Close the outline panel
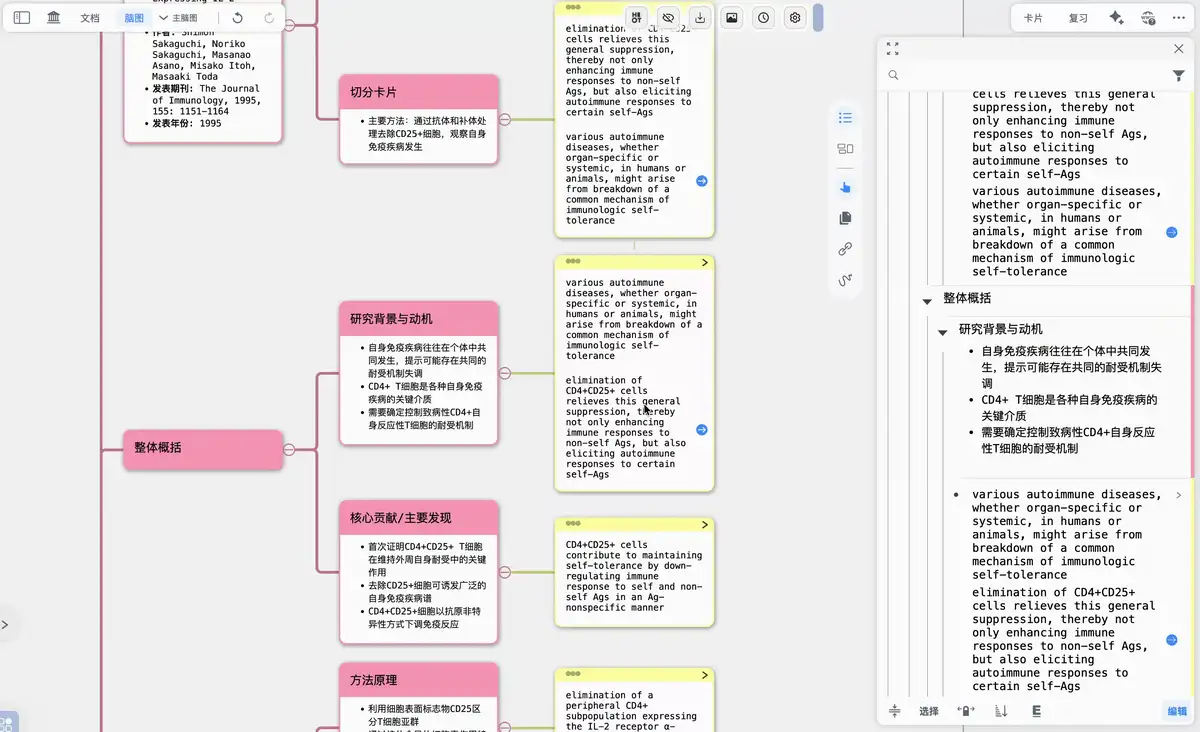1200x732 pixels. 1178,48
